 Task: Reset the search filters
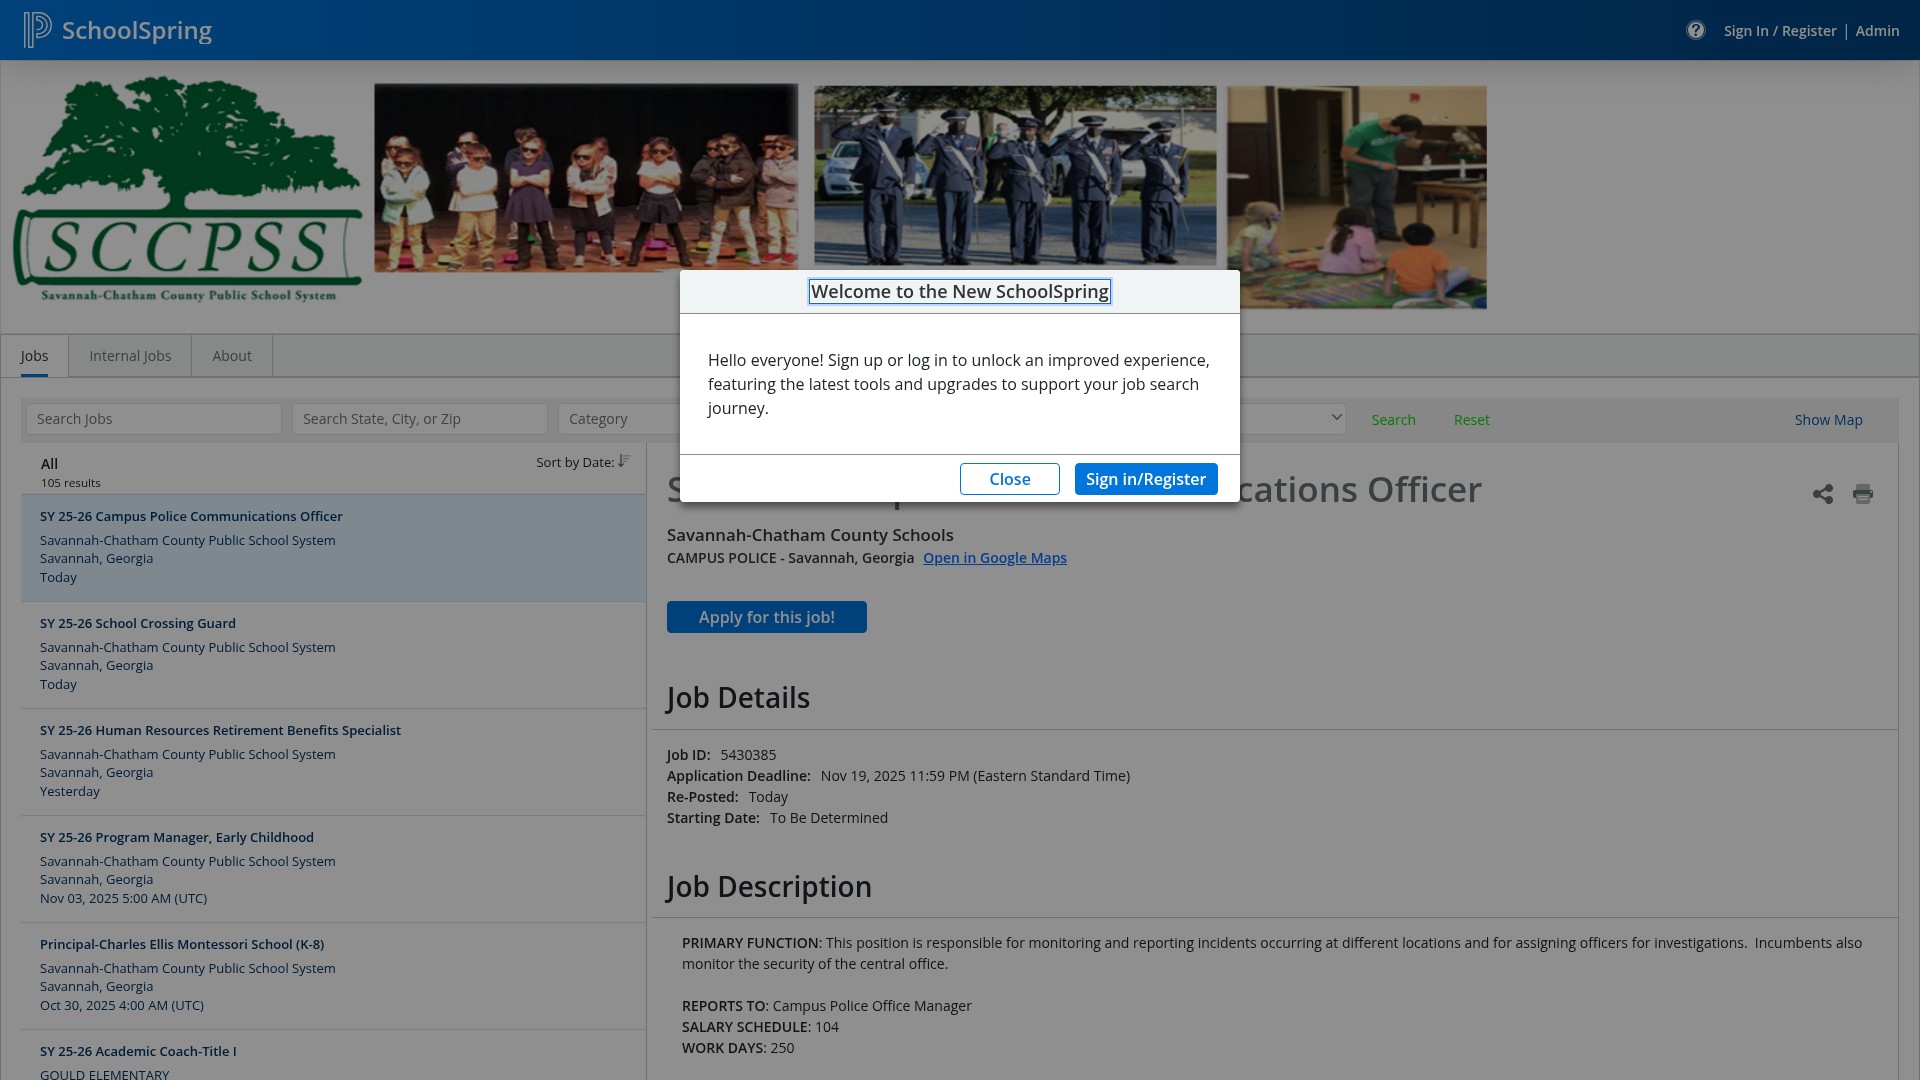point(1471,420)
